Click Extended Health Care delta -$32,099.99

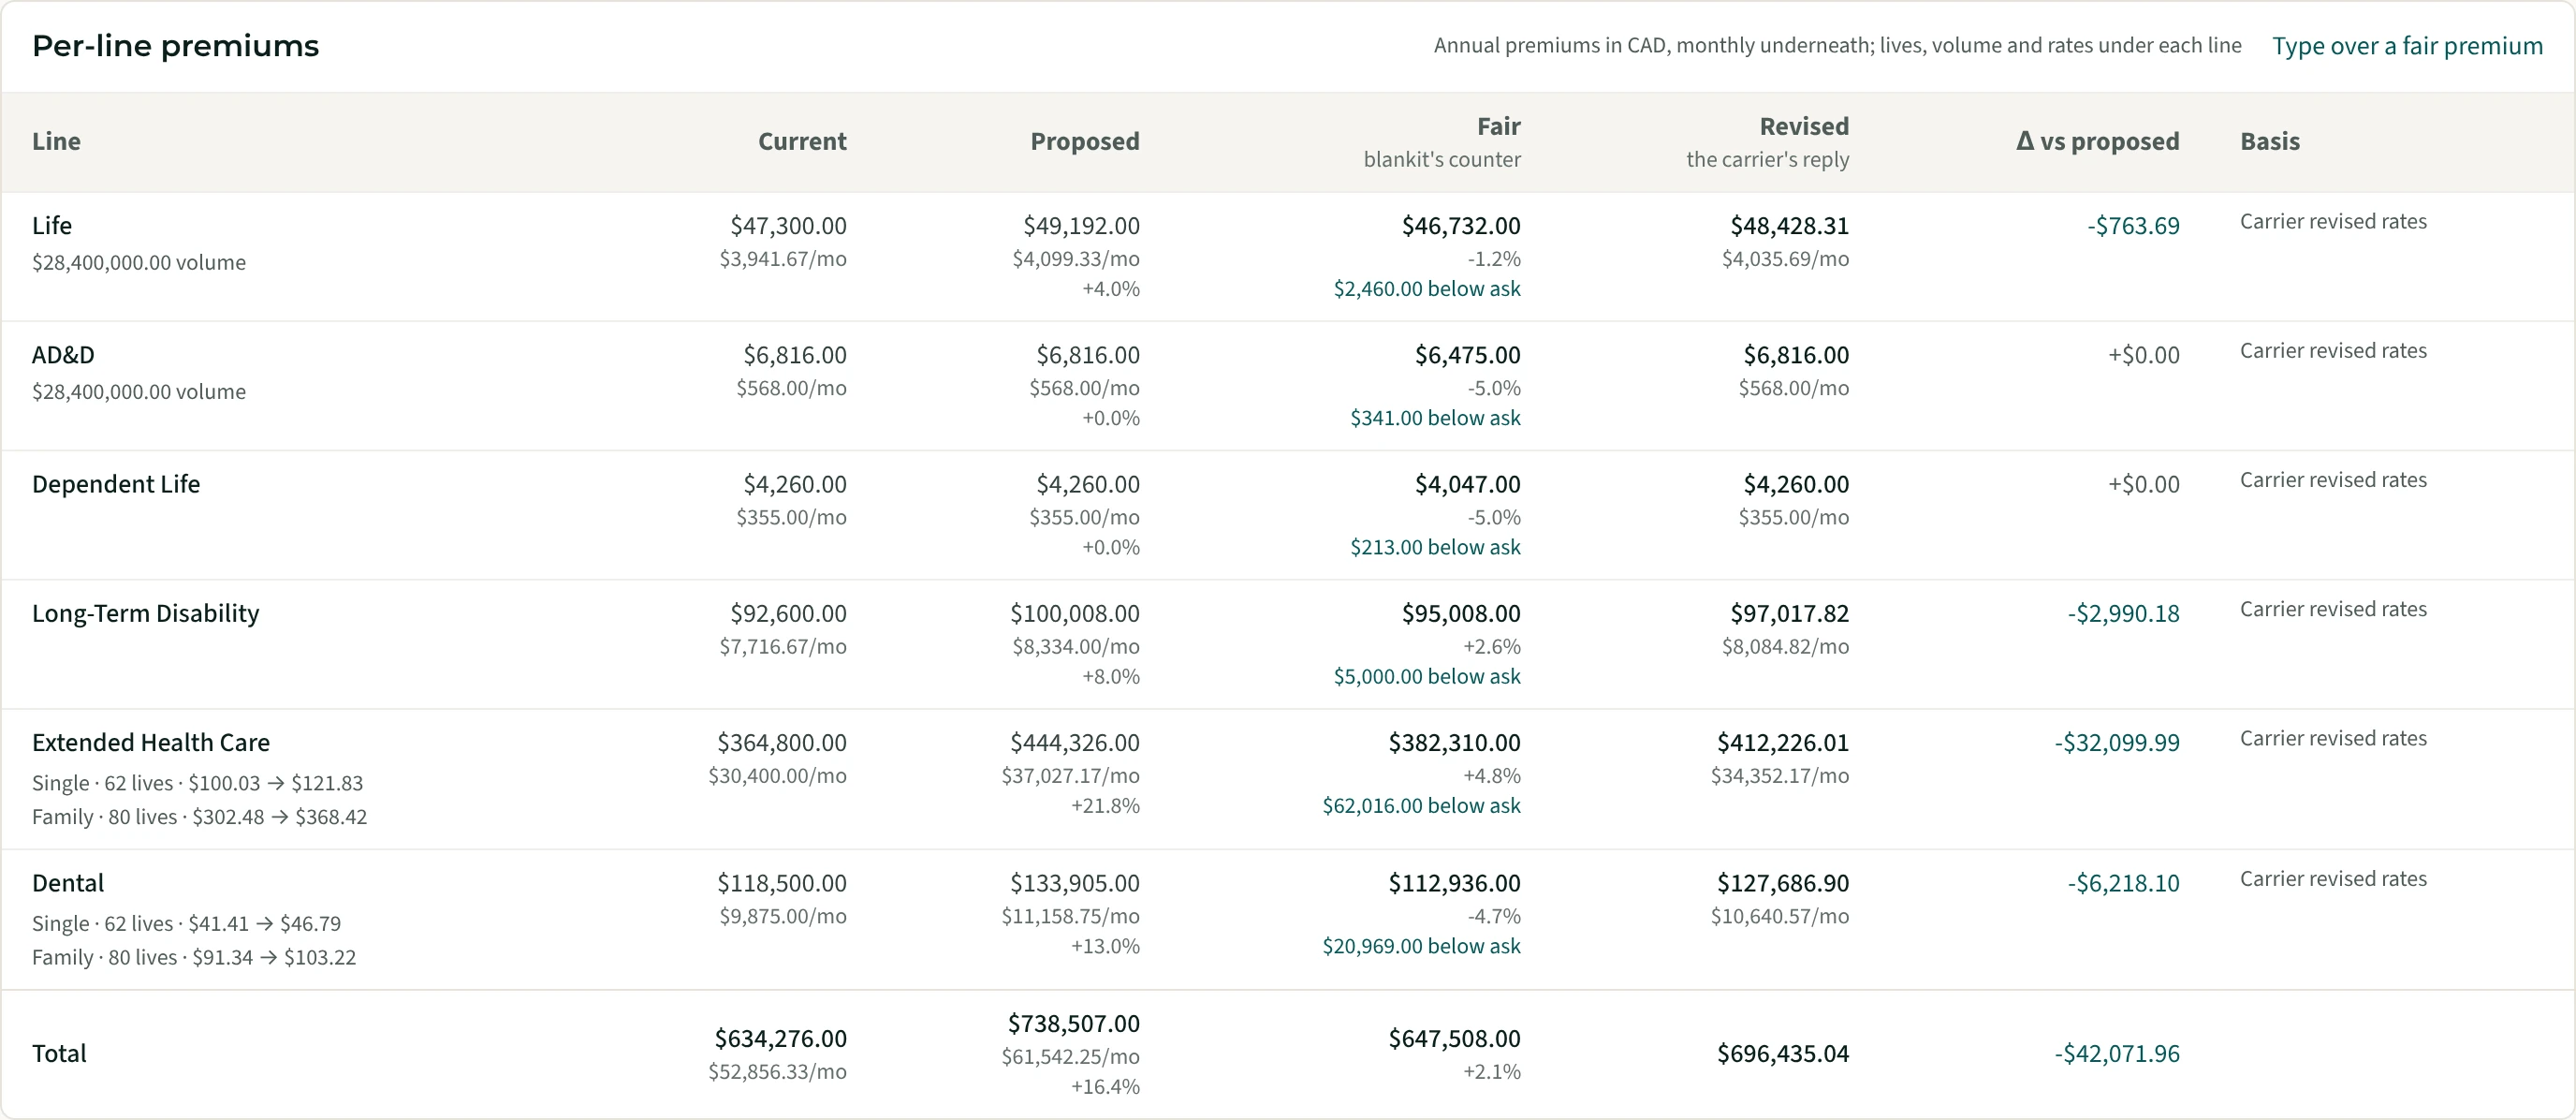coord(2117,742)
